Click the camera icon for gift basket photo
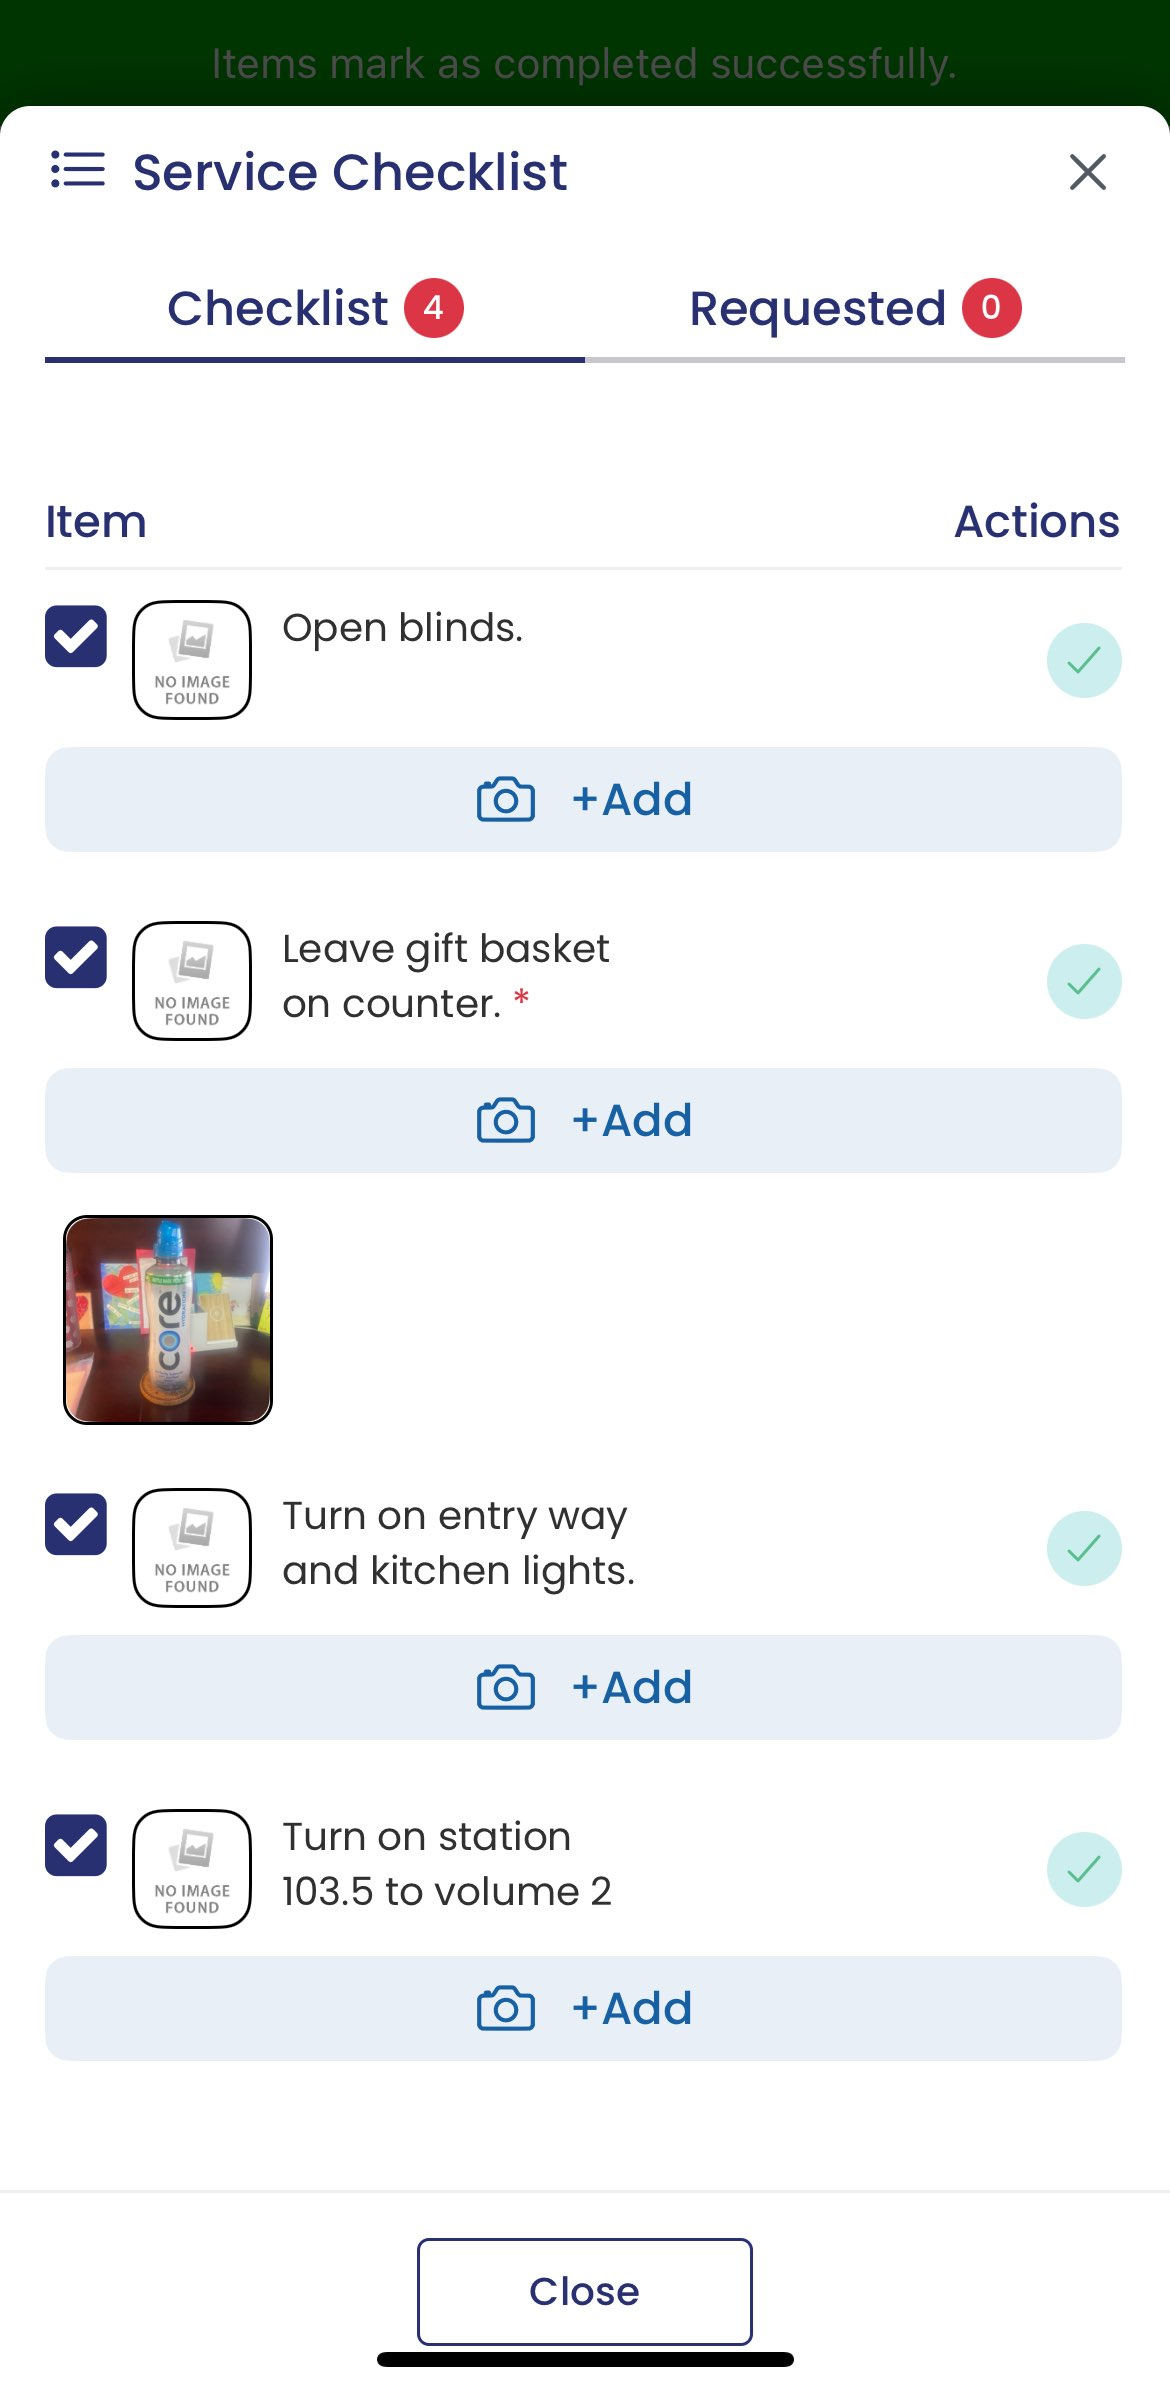1170x2391 pixels. pyautogui.click(x=506, y=1120)
